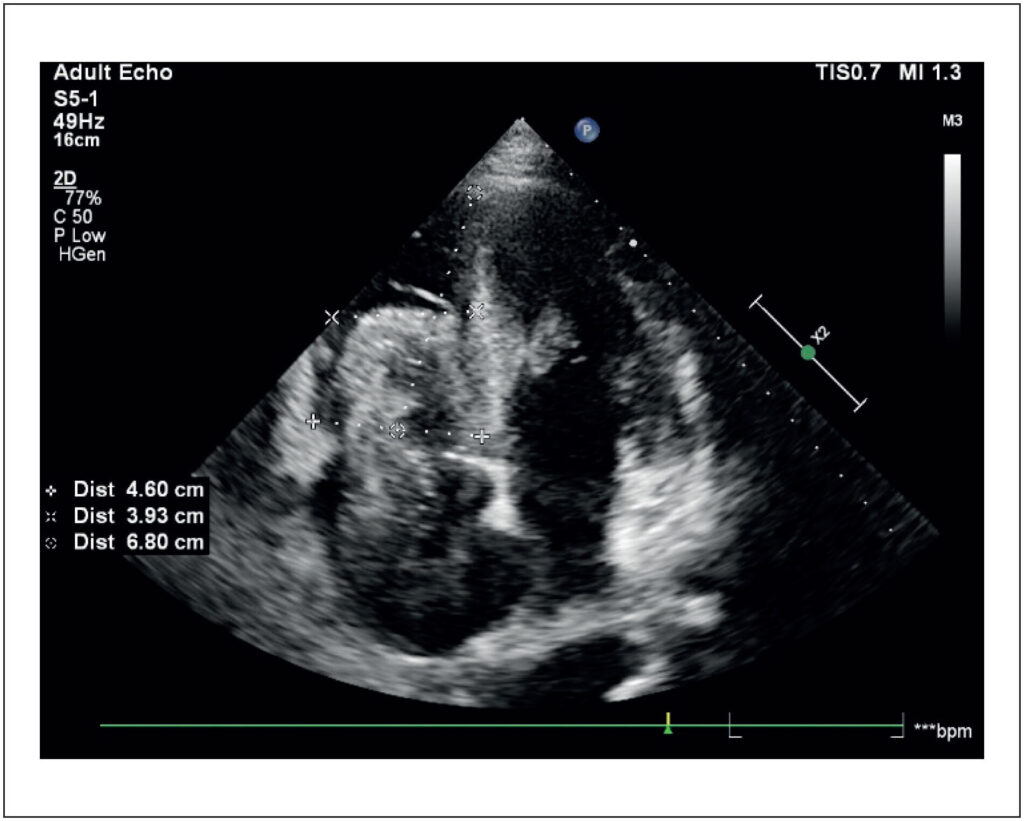Click the Dist 4.60 cm measurement
Viewport: 1024px width, 821px height.
click(137, 490)
